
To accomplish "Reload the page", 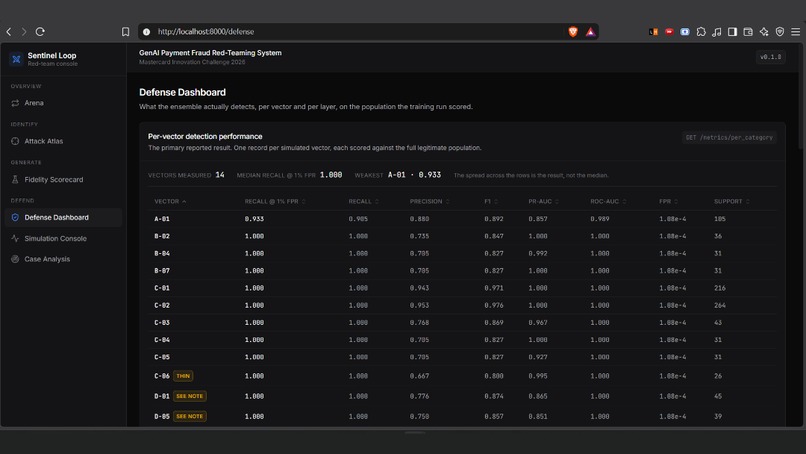I will tap(40, 32).
